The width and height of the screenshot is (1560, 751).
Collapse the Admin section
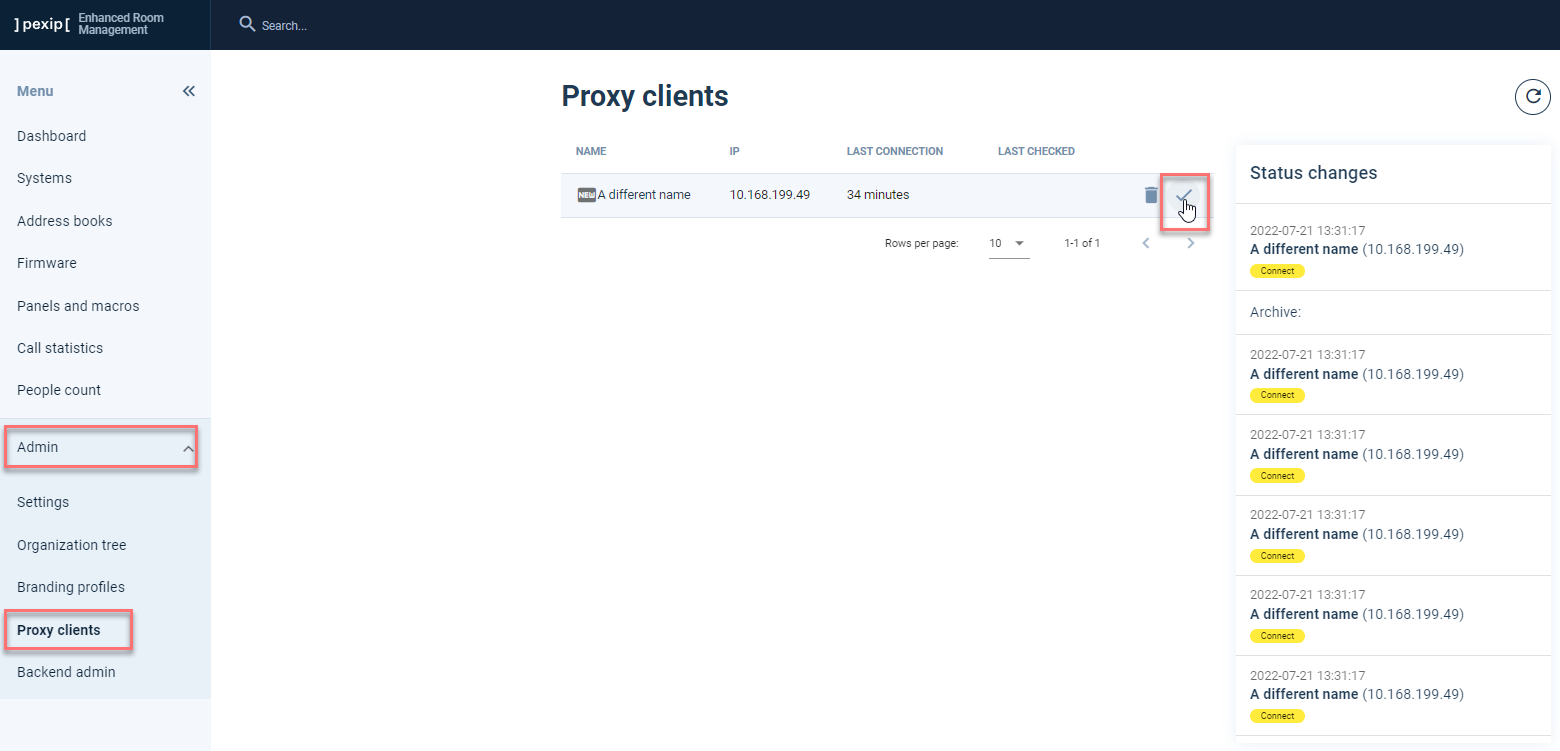click(100, 447)
